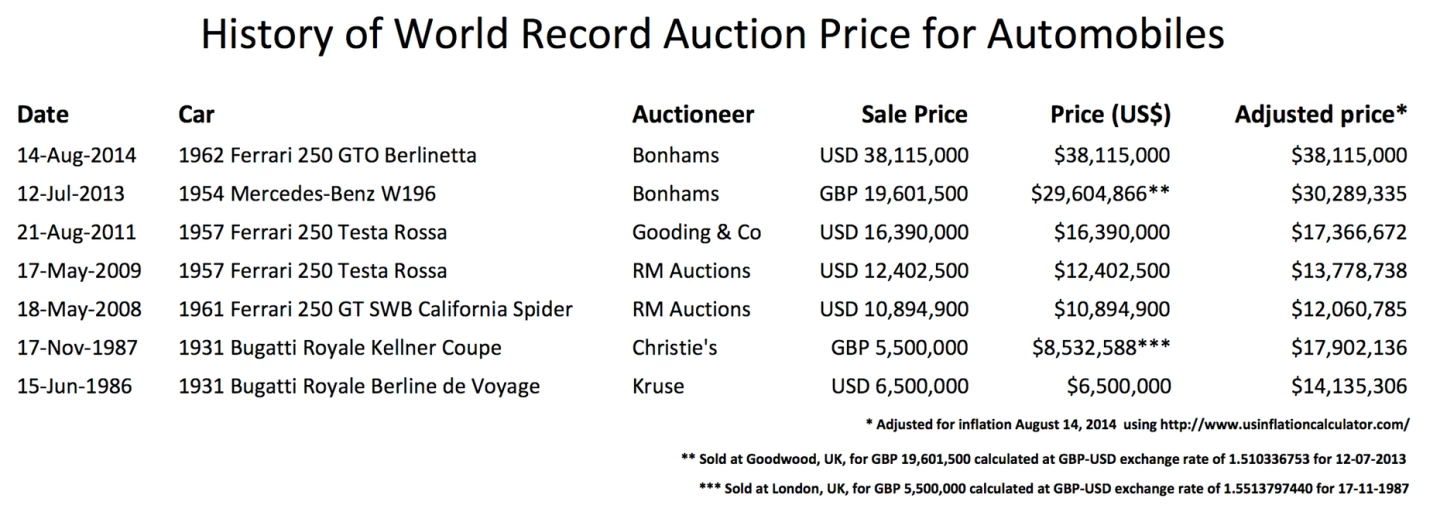The width and height of the screenshot is (1440, 512).
Task: Click the 1962 Ferrari 250 GTO Berlinetta entry
Action: [327, 155]
